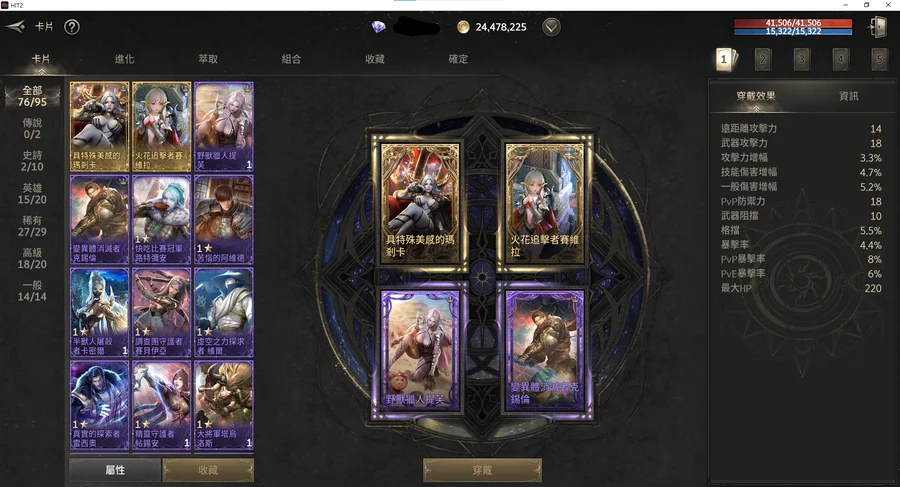The height and width of the screenshot is (487, 900).
Task: Select card deck preset 1
Action: [x=725, y=59]
